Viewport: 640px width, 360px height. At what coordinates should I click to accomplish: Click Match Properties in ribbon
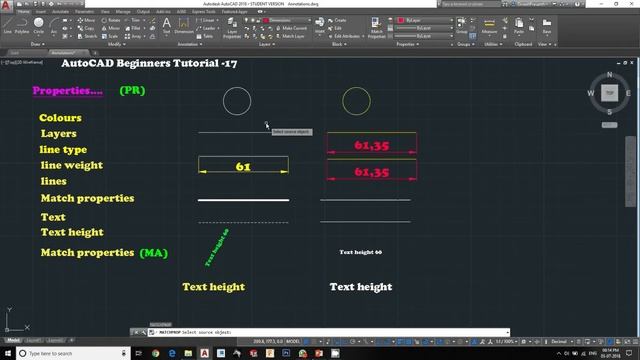(x=376, y=28)
